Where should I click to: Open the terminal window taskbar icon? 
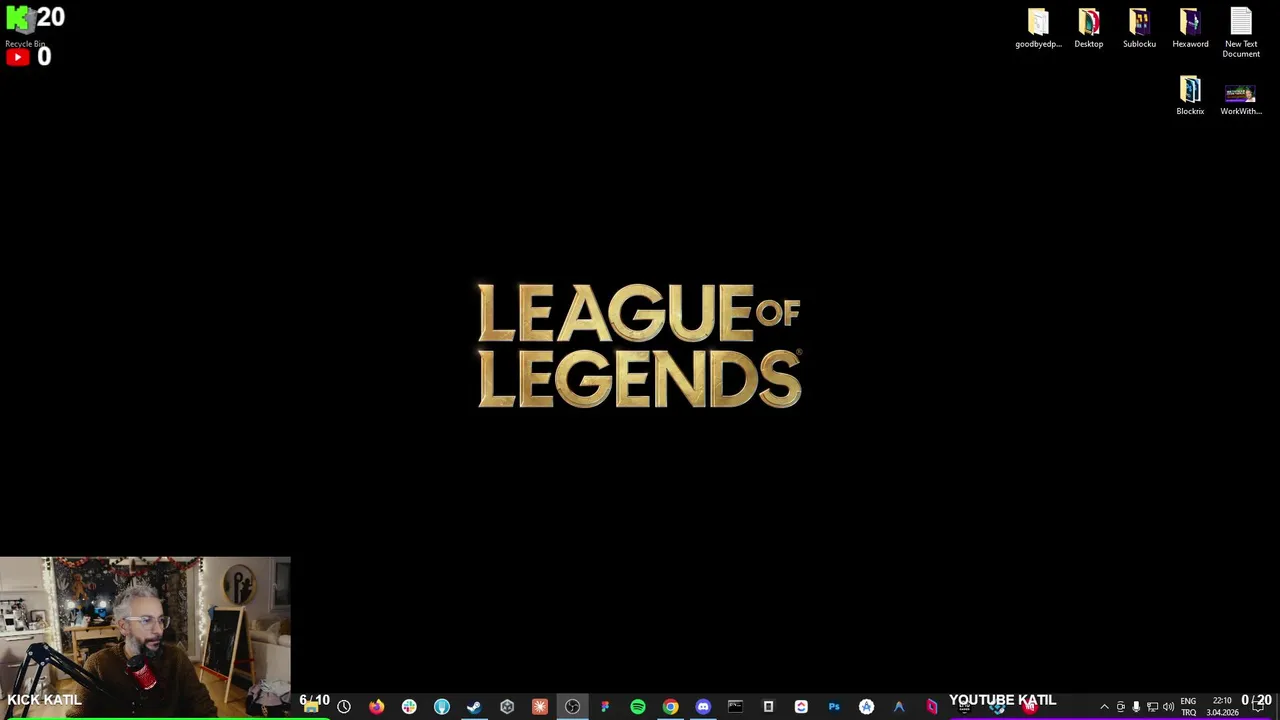735,707
